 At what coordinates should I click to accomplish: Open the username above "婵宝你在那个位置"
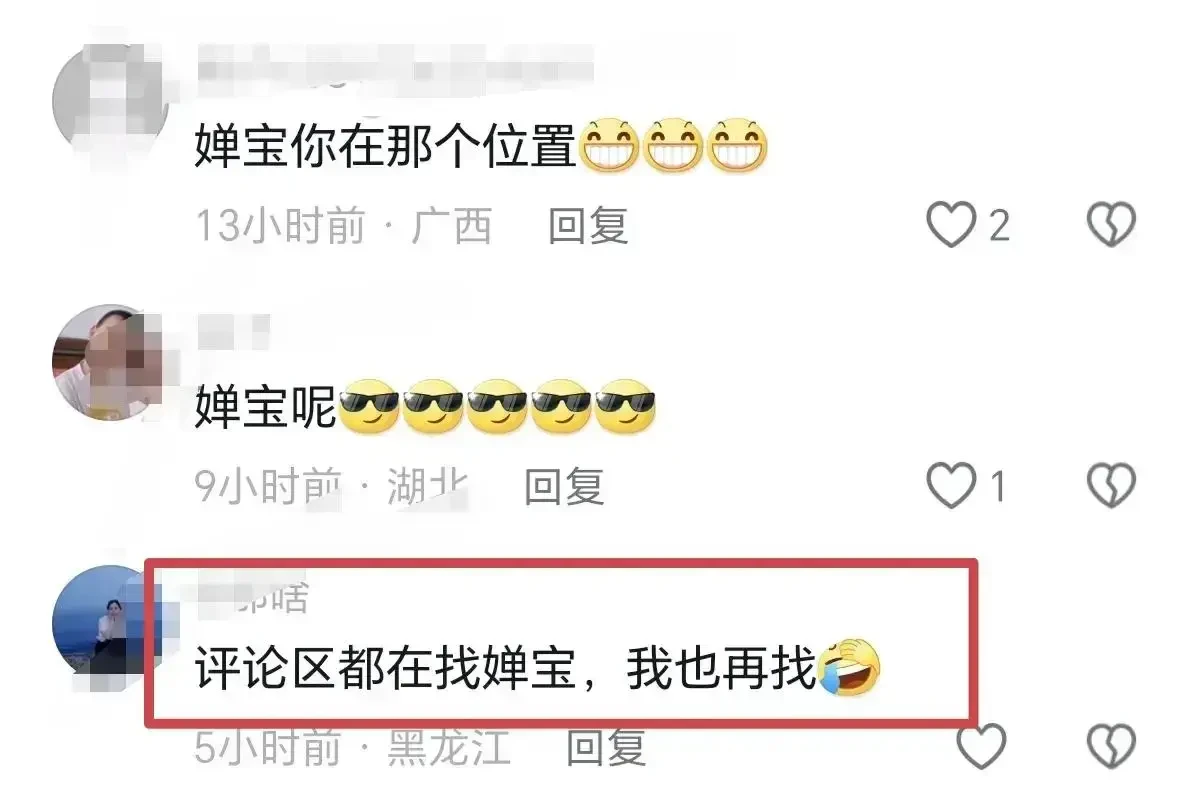(x=395, y=72)
